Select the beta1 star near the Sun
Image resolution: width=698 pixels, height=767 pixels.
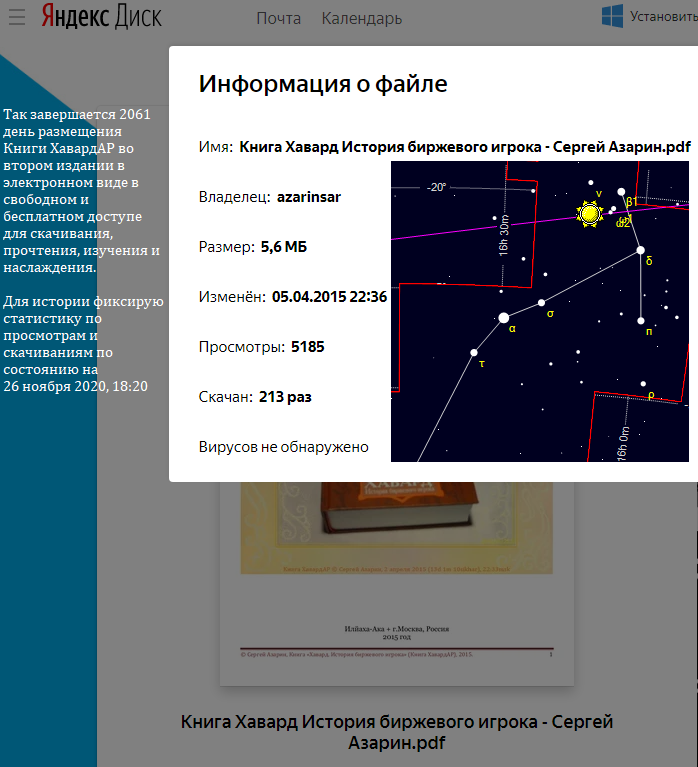(x=621, y=192)
